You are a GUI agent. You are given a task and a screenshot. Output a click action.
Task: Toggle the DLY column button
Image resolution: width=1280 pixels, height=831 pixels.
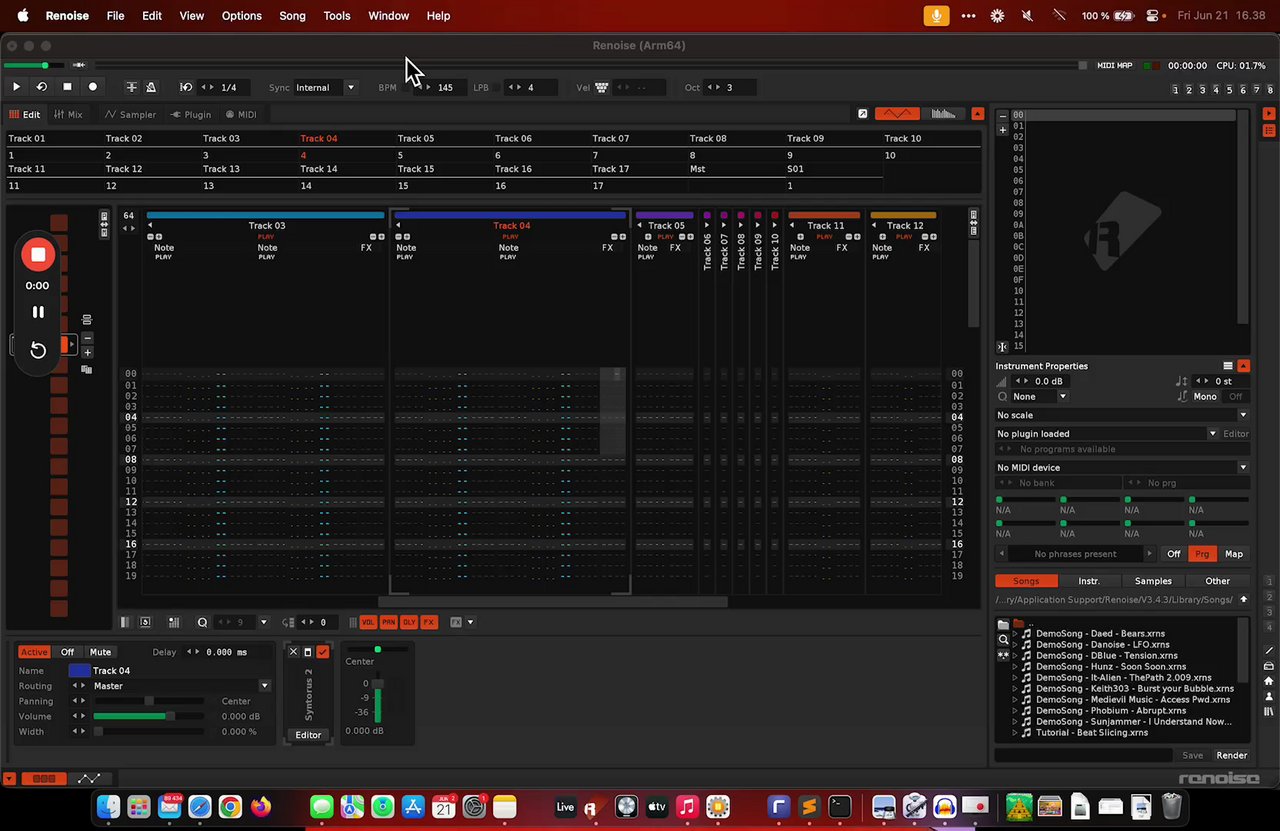pos(408,622)
